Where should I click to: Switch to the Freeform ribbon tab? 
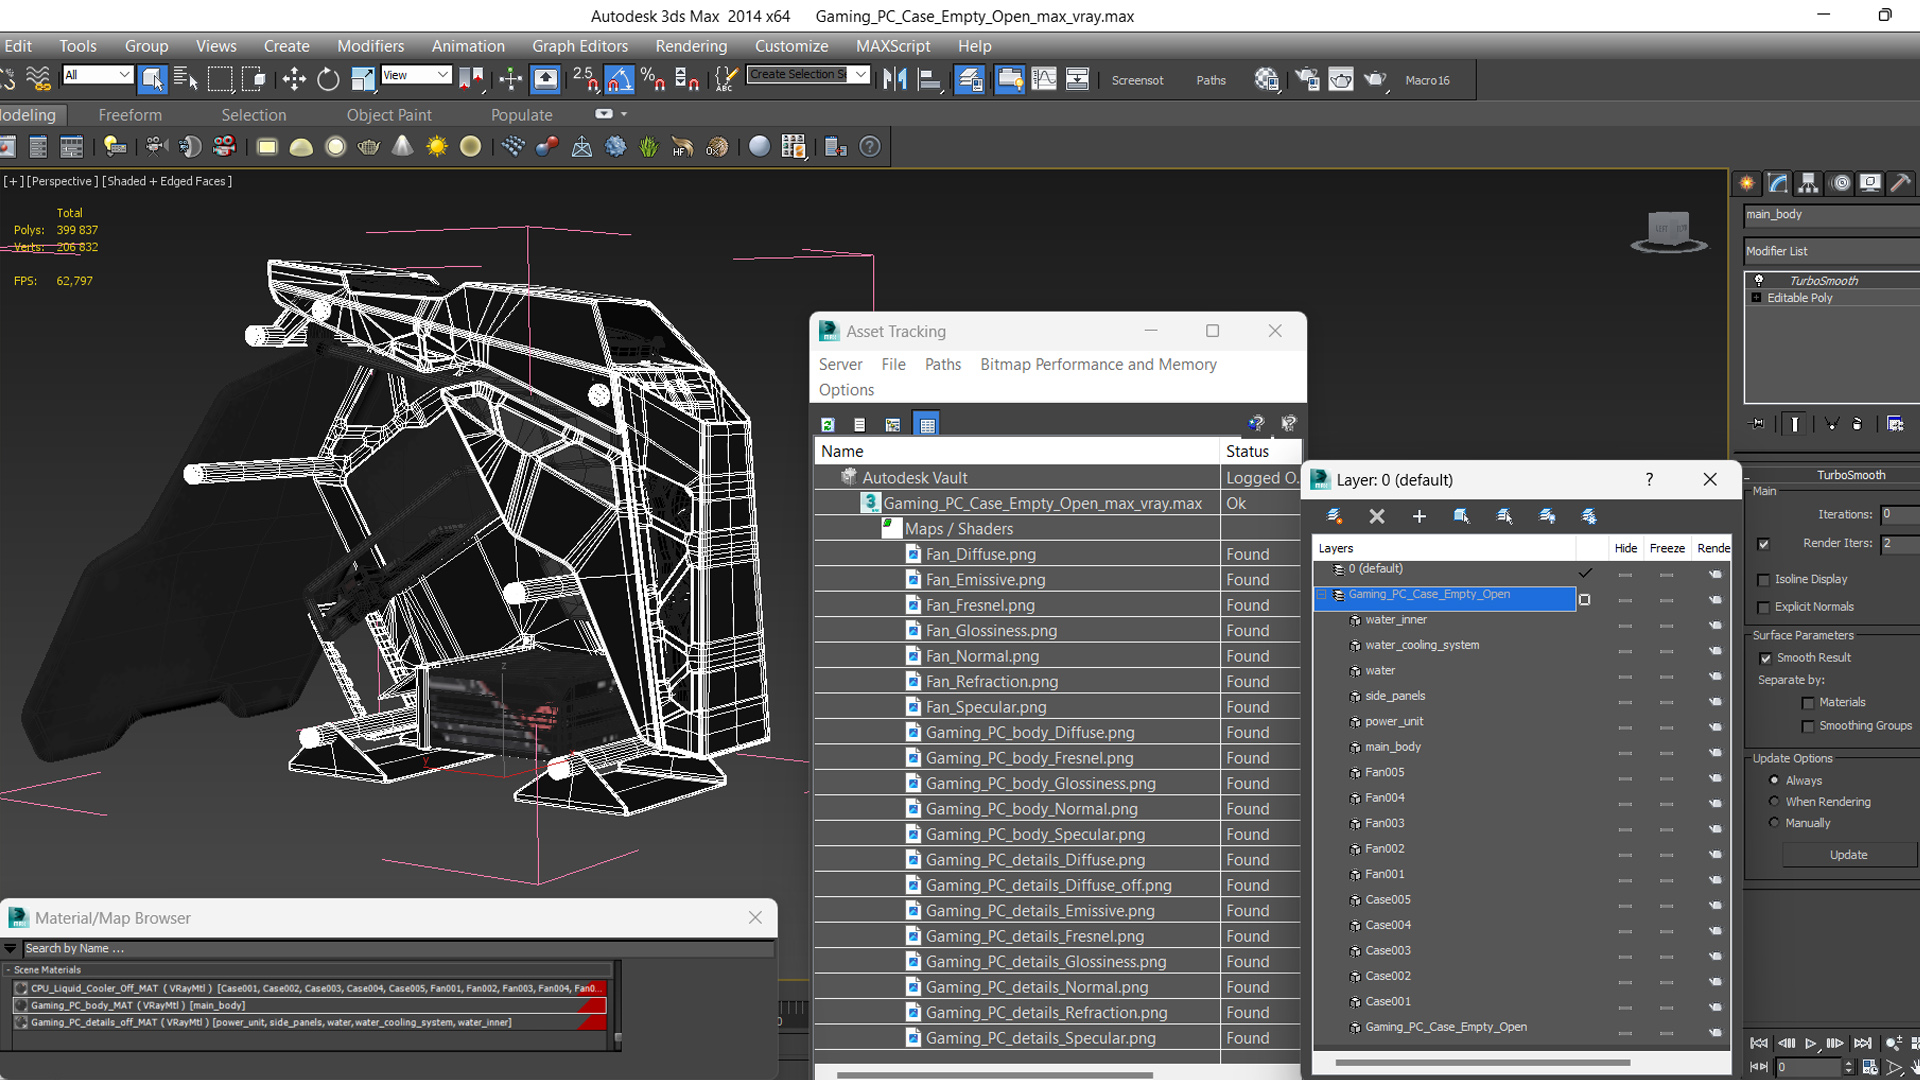click(x=130, y=115)
